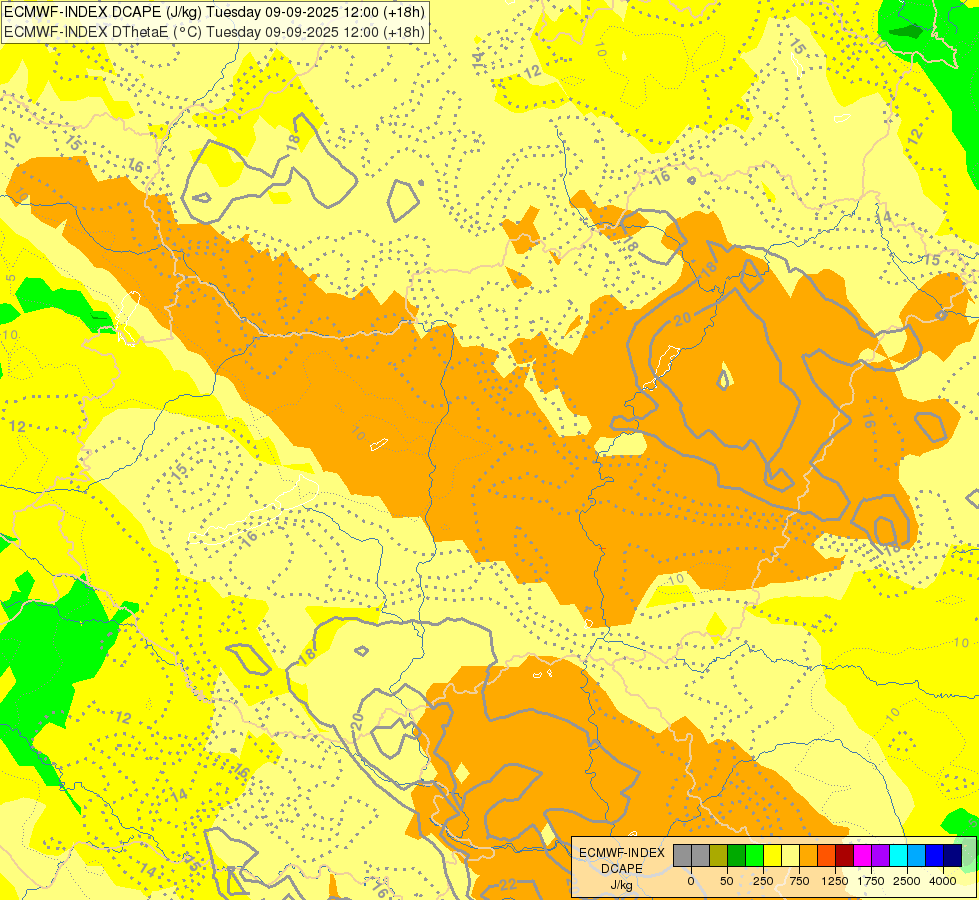
Task: Pick the light blue legend swatch
Action: click(x=917, y=855)
